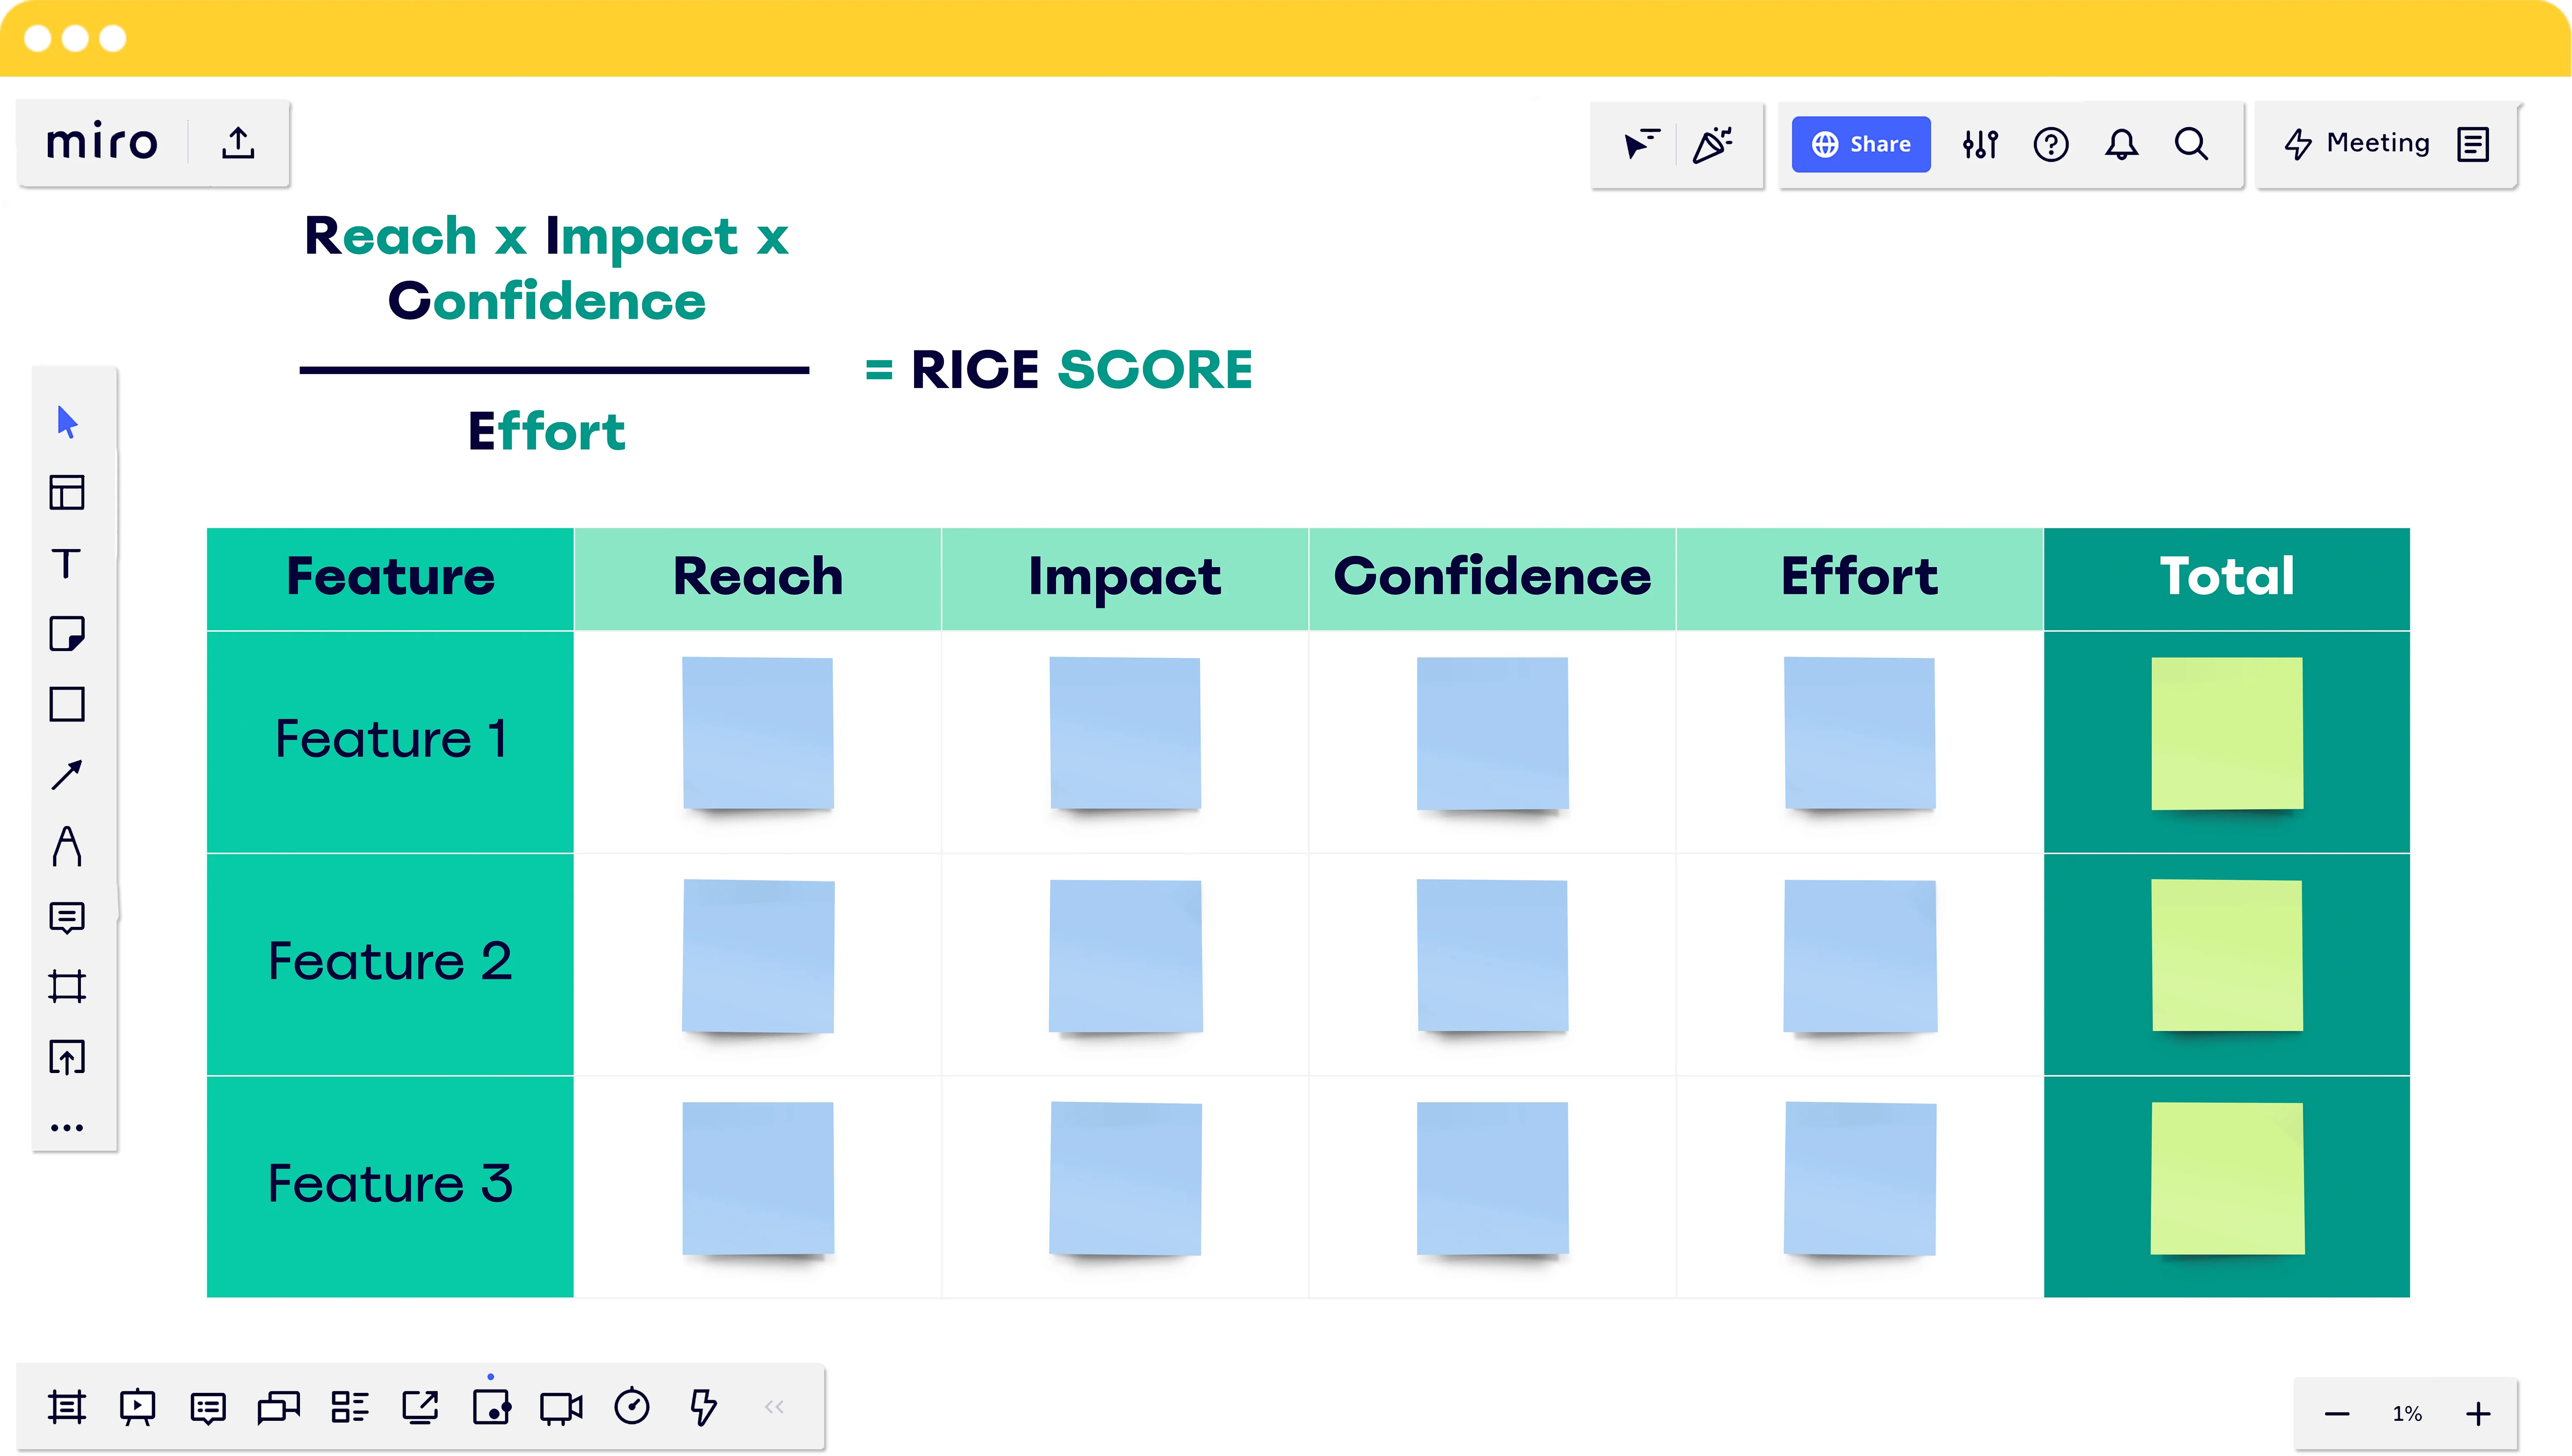Toggle collaborators' cursors visibility
The width and height of the screenshot is (2572, 1456).
pos(1641,144)
